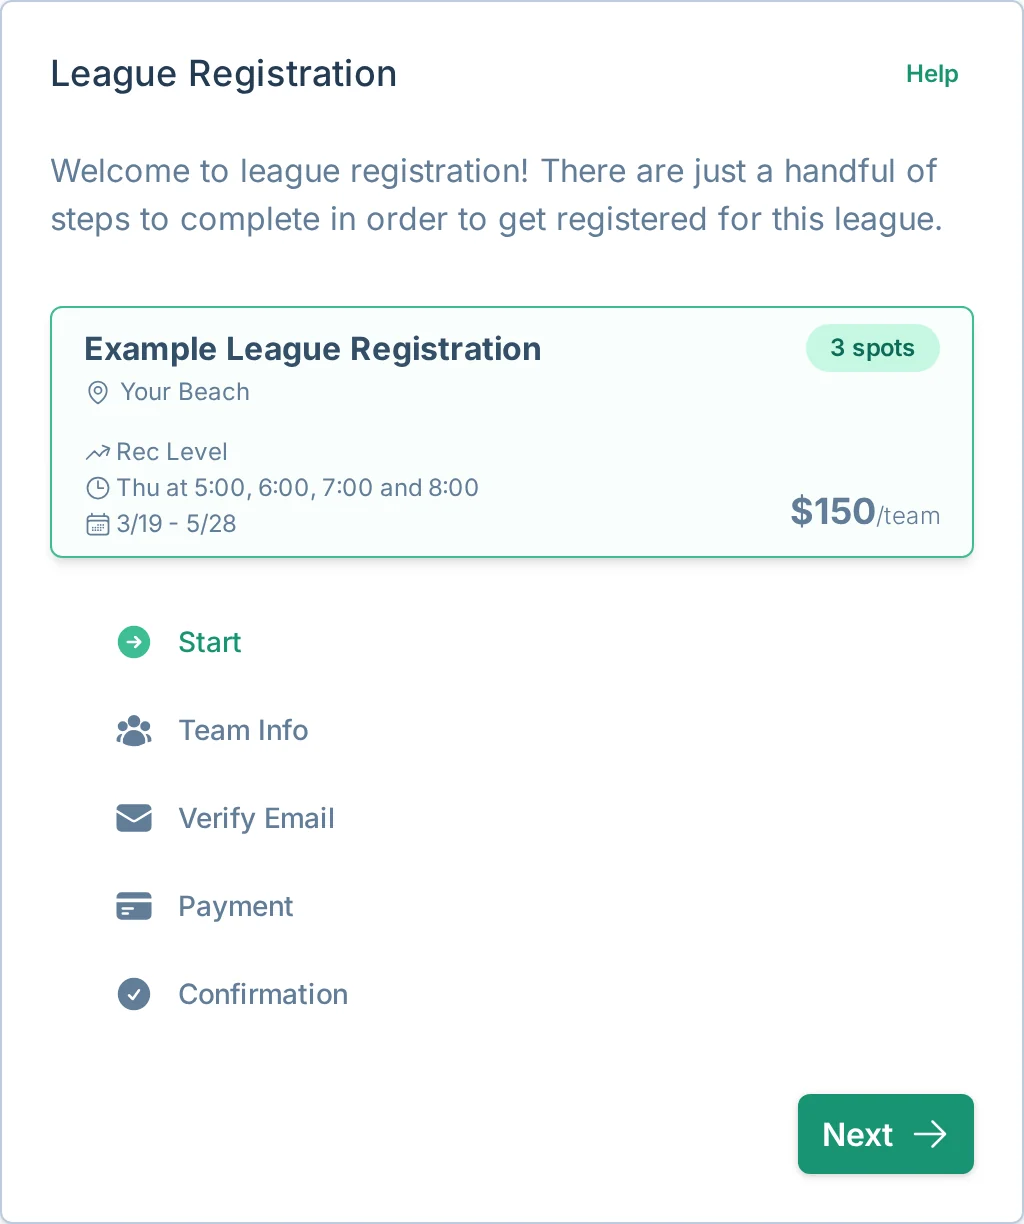
Task: Switch to the Team Info step
Action: pyautogui.click(x=243, y=730)
